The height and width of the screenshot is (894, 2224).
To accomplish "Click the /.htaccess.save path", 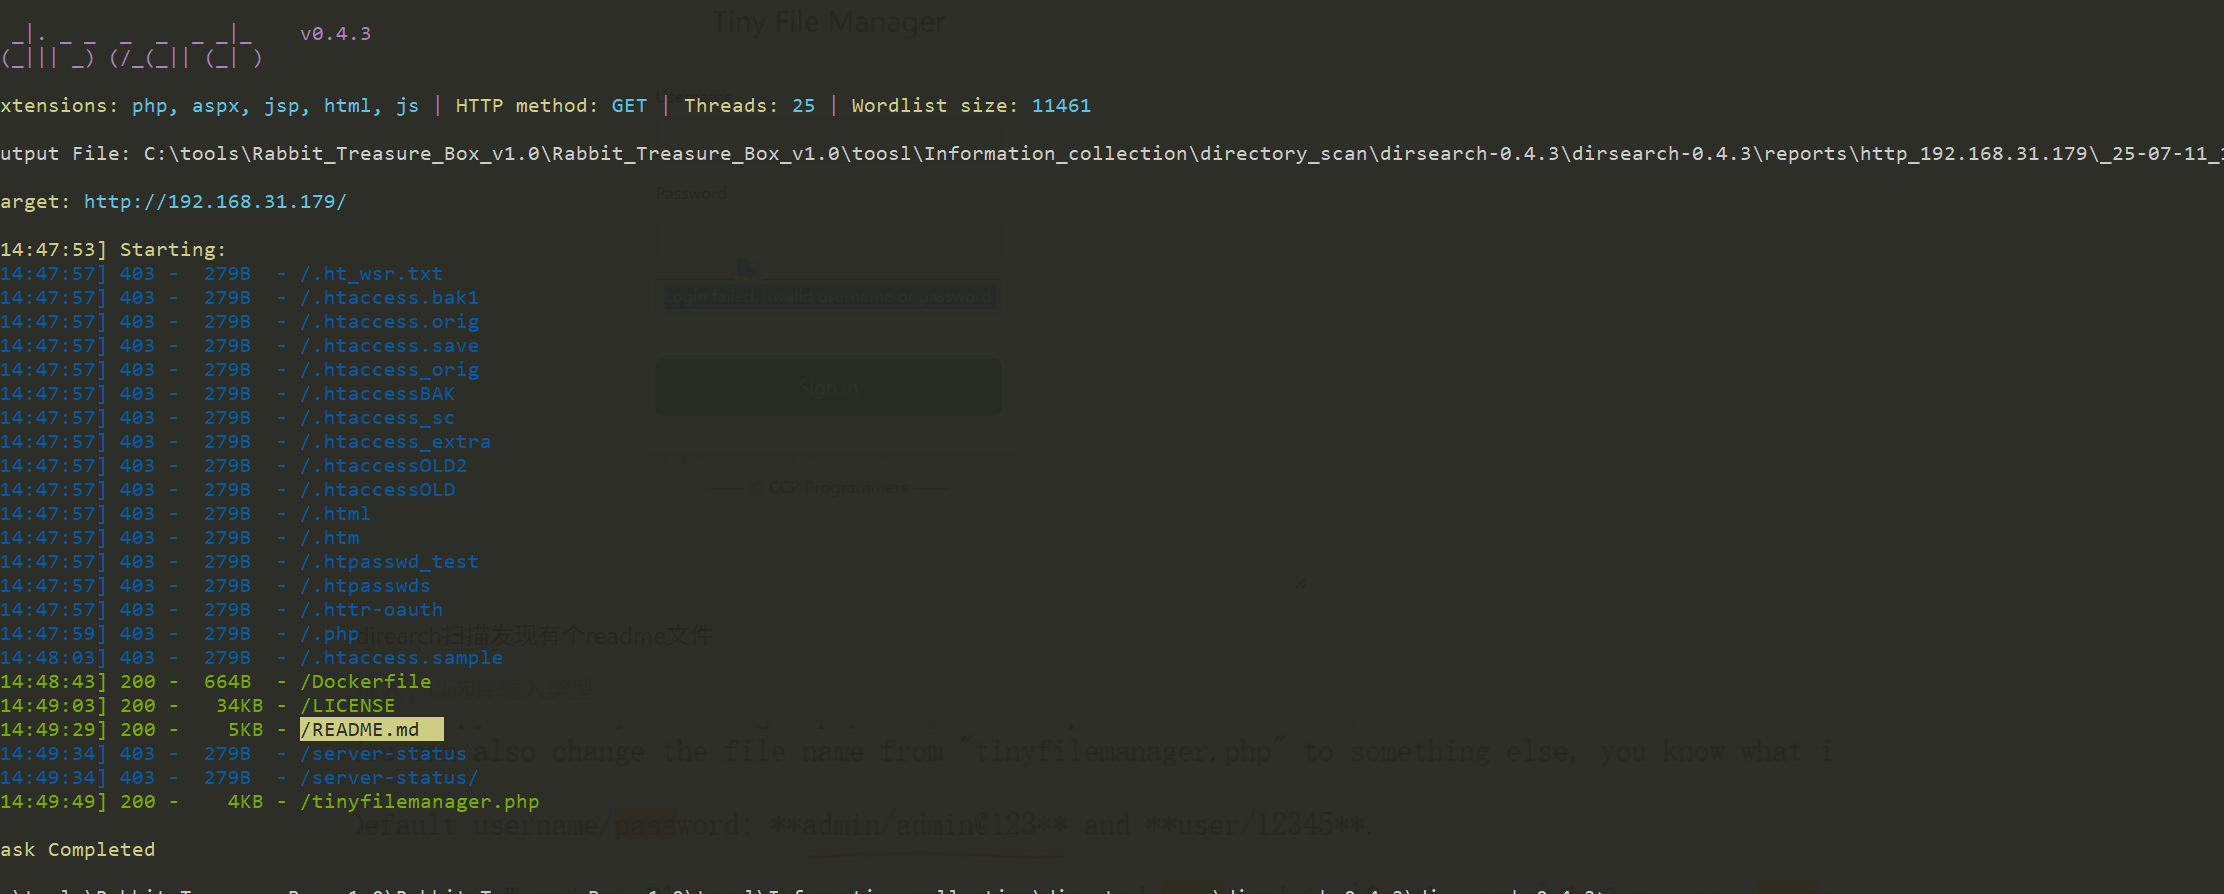I will click(x=390, y=346).
